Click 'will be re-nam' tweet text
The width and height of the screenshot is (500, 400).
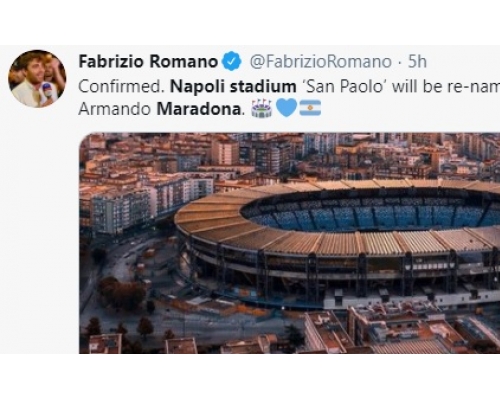[x=446, y=87]
